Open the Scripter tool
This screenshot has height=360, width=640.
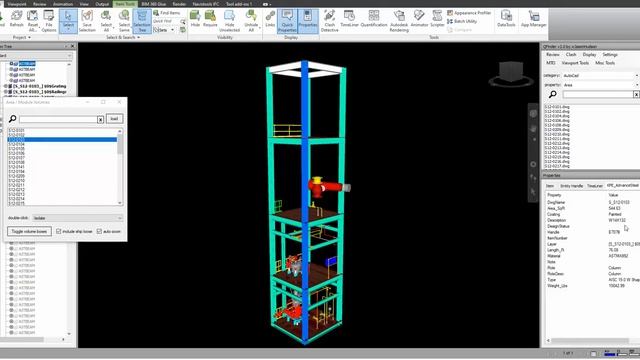[x=437, y=19]
